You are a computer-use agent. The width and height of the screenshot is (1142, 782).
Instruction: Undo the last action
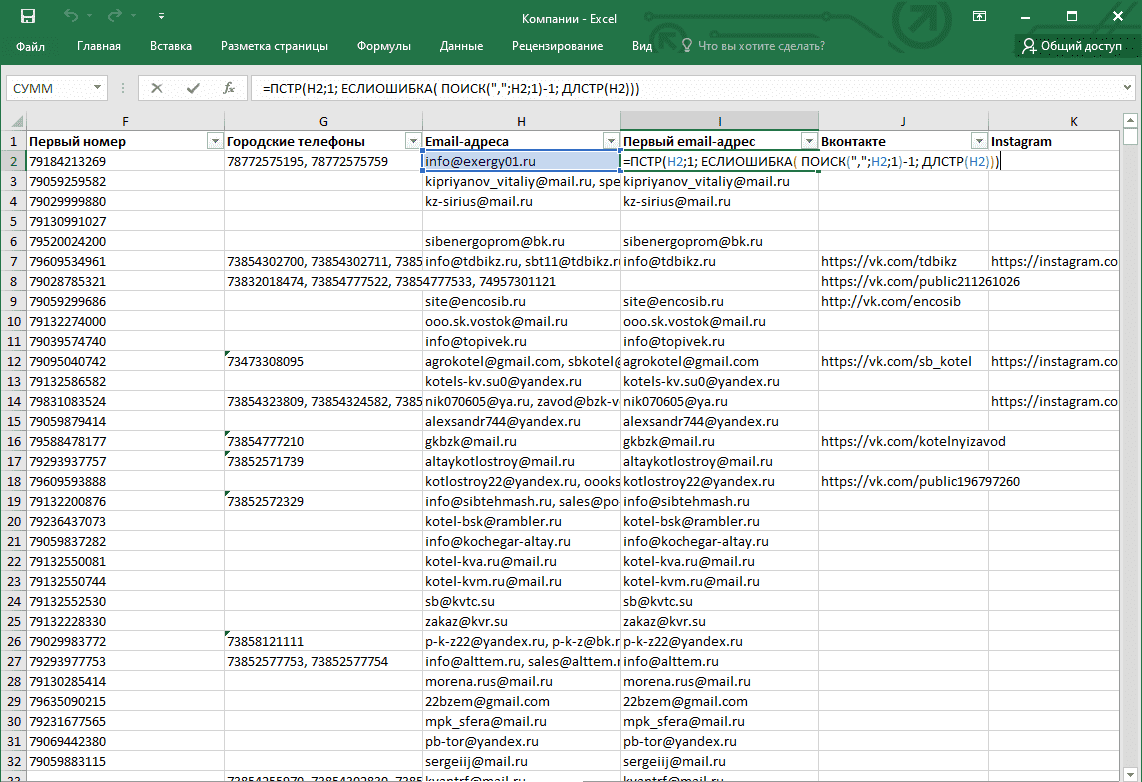[x=71, y=16]
